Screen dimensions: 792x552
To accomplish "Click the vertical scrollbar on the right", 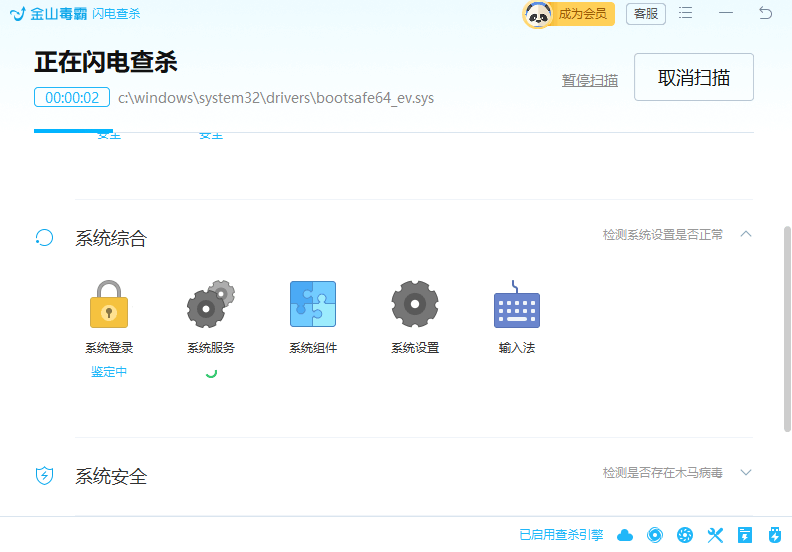I will 786,330.
